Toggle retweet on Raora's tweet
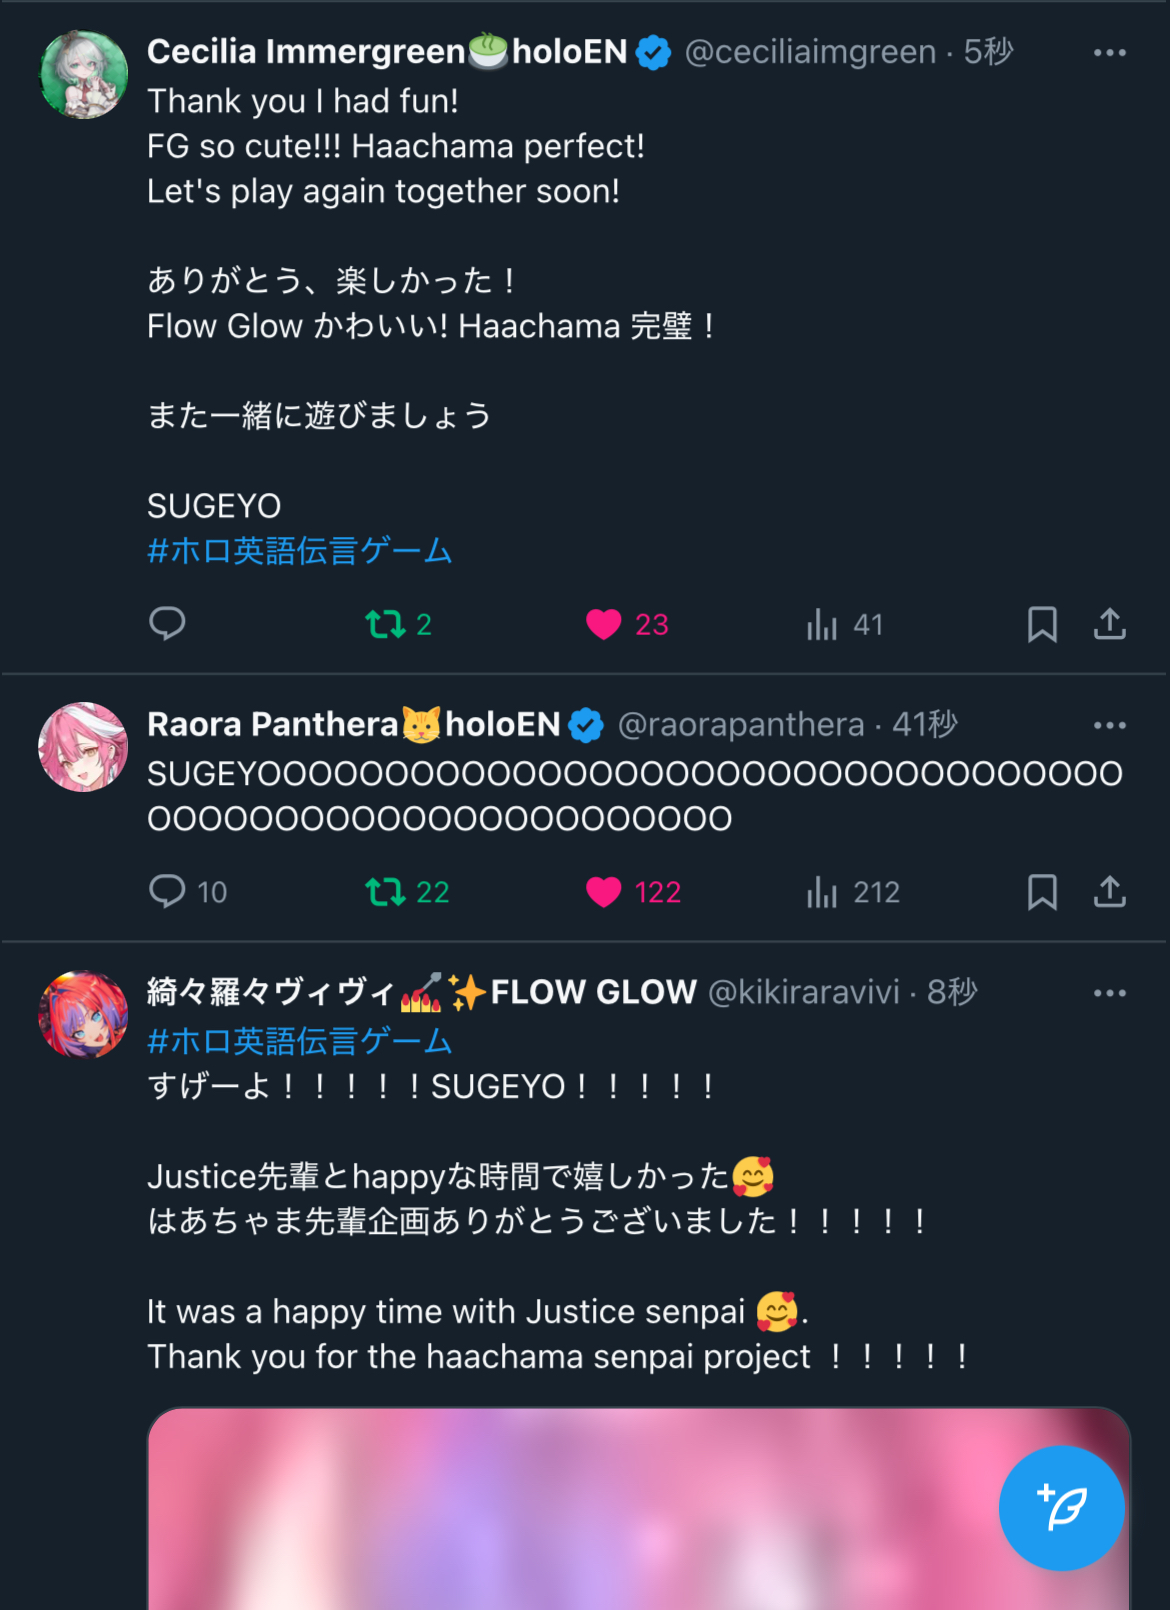The height and width of the screenshot is (1610, 1170). 407,891
